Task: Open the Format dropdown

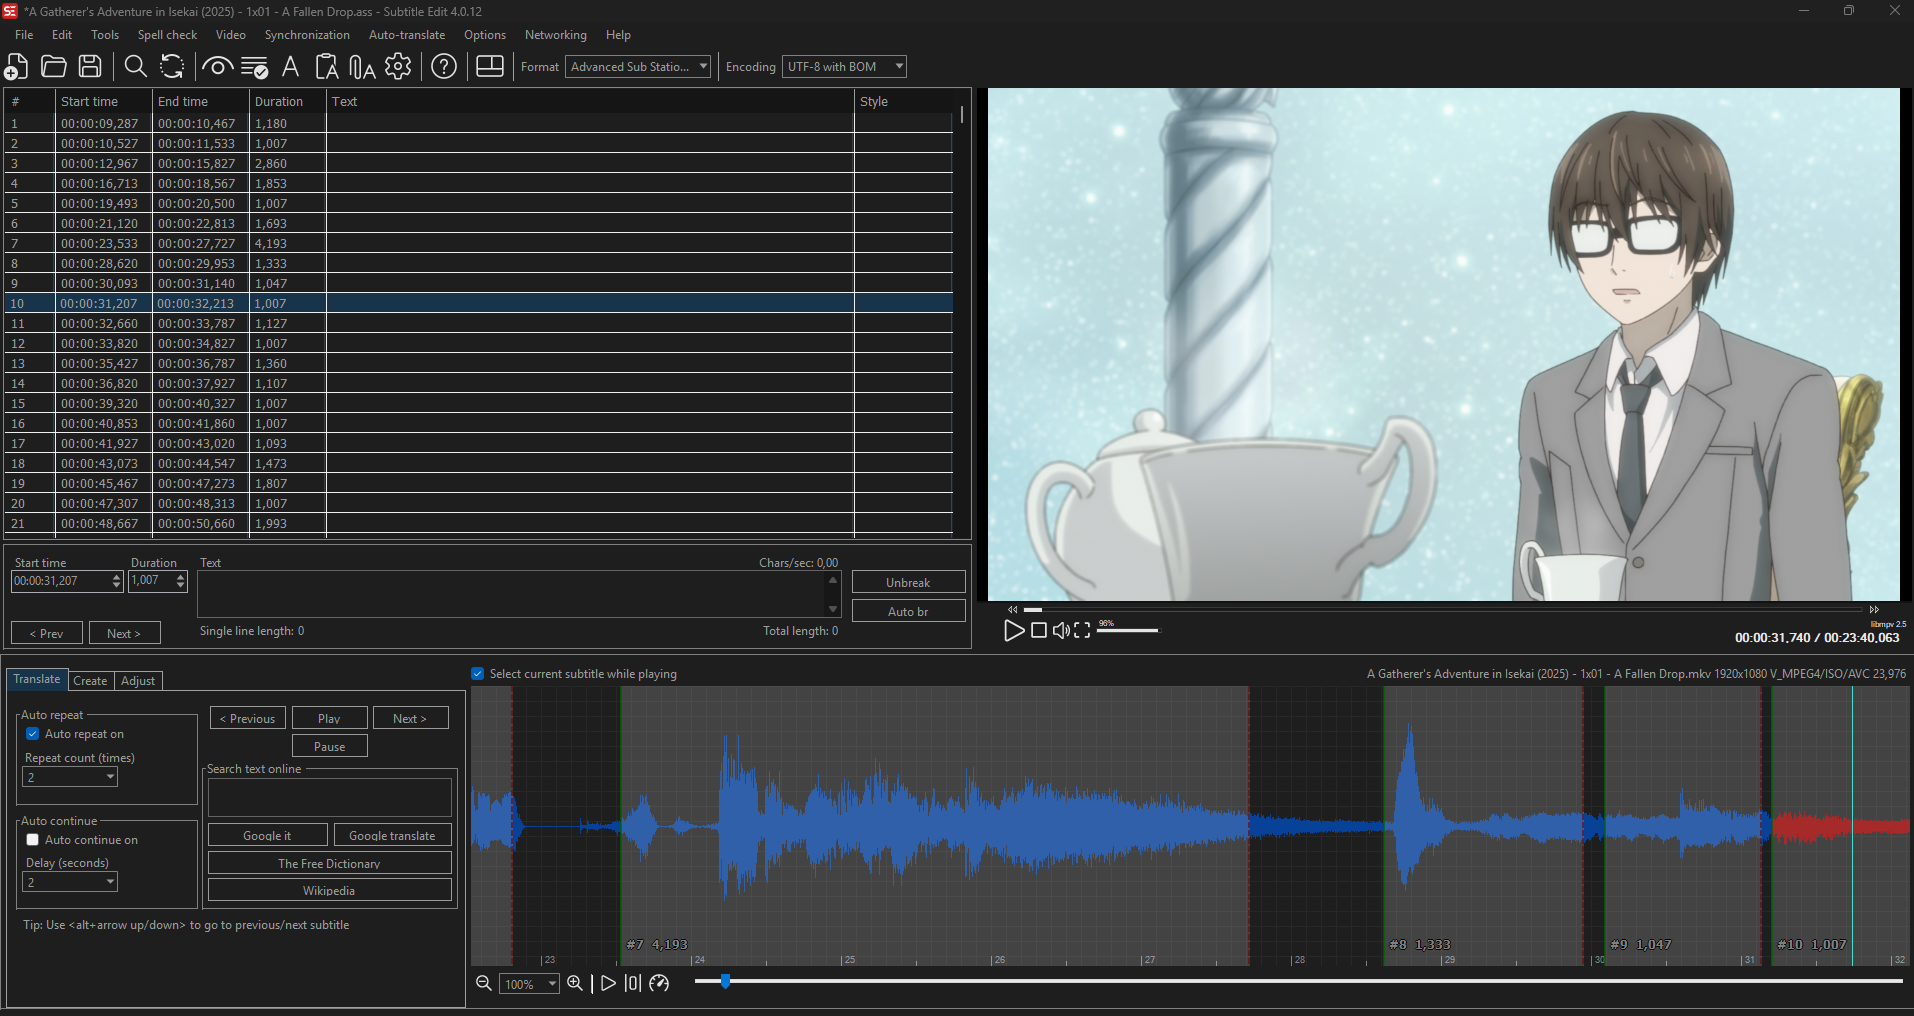Action: coord(638,67)
